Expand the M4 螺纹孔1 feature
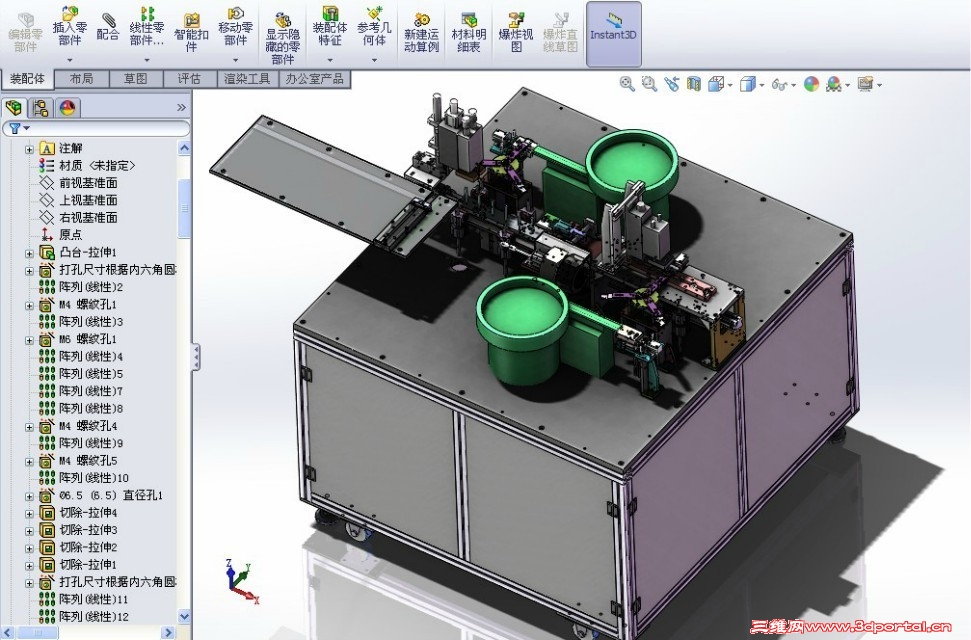The image size is (971, 640). [x=29, y=305]
